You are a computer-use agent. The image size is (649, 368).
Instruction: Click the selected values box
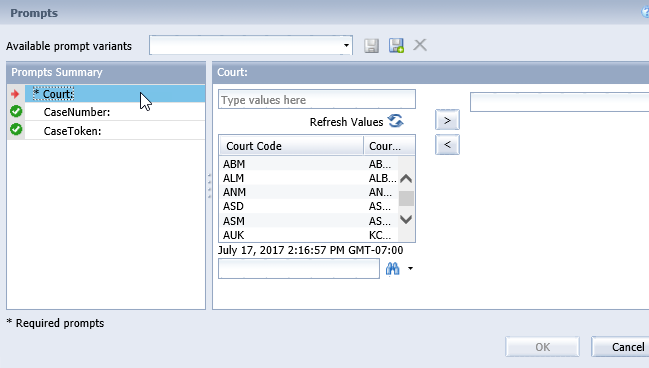point(559,102)
